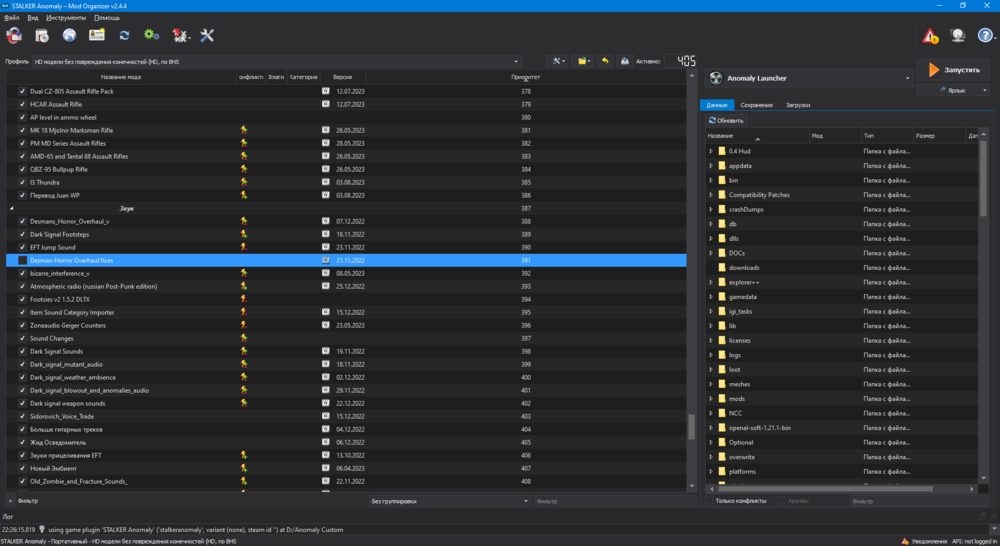Disable Old_Zombie_and_Fracture_Sounds_ mod

point(23,481)
